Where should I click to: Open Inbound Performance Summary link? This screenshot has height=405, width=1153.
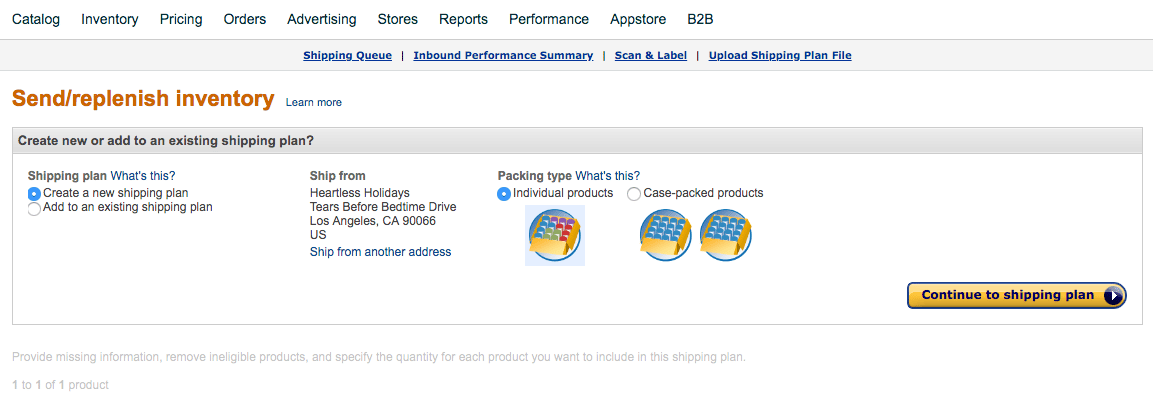[503, 55]
